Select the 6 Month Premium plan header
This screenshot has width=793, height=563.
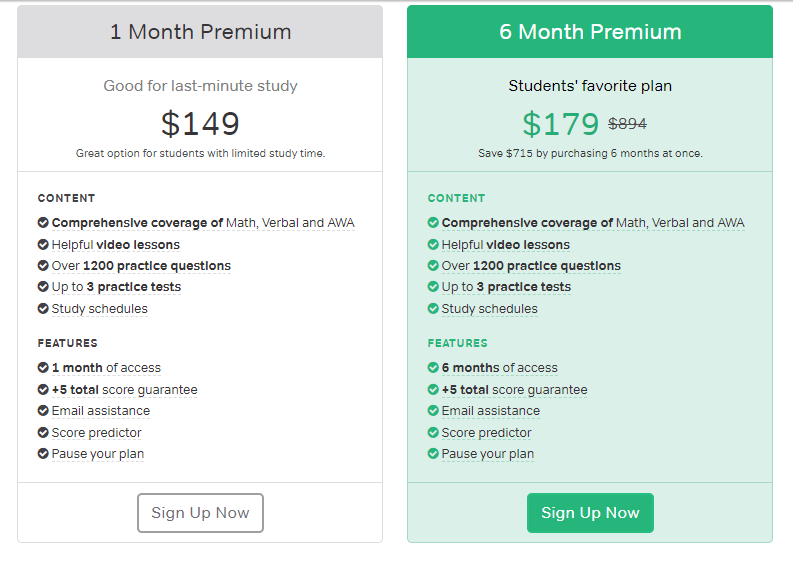pos(590,32)
